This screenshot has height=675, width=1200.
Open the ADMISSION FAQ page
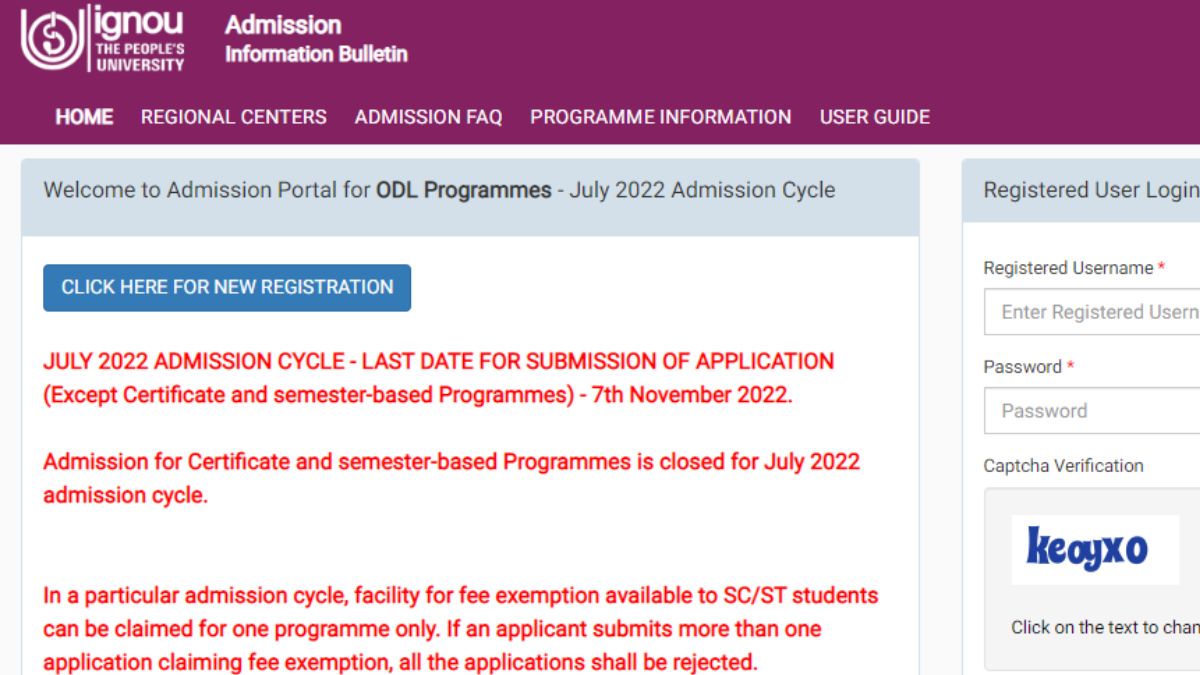(x=428, y=117)
